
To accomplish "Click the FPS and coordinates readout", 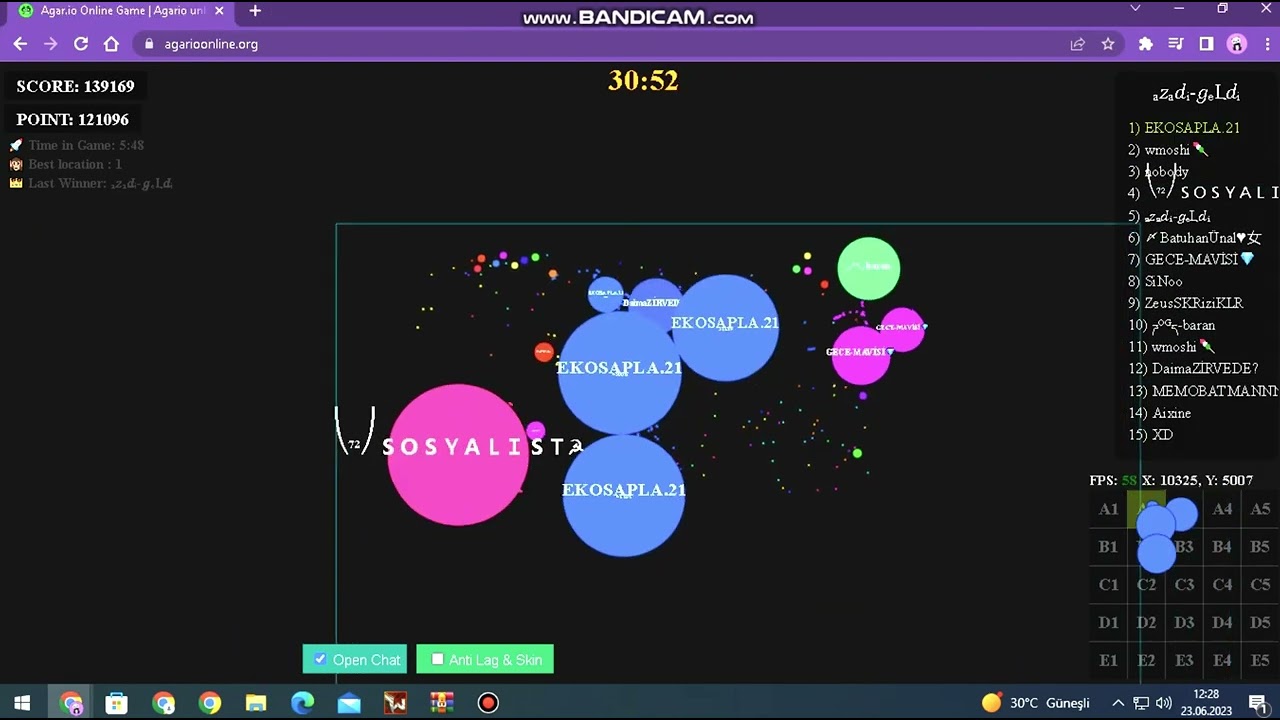I will tap(1171, 481).
